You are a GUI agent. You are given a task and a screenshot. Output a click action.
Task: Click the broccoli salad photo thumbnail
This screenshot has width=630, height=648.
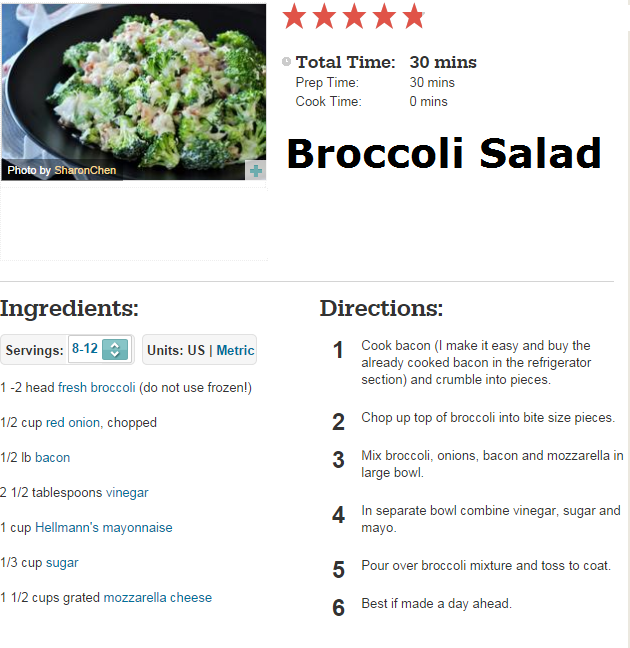pos(134,92)
